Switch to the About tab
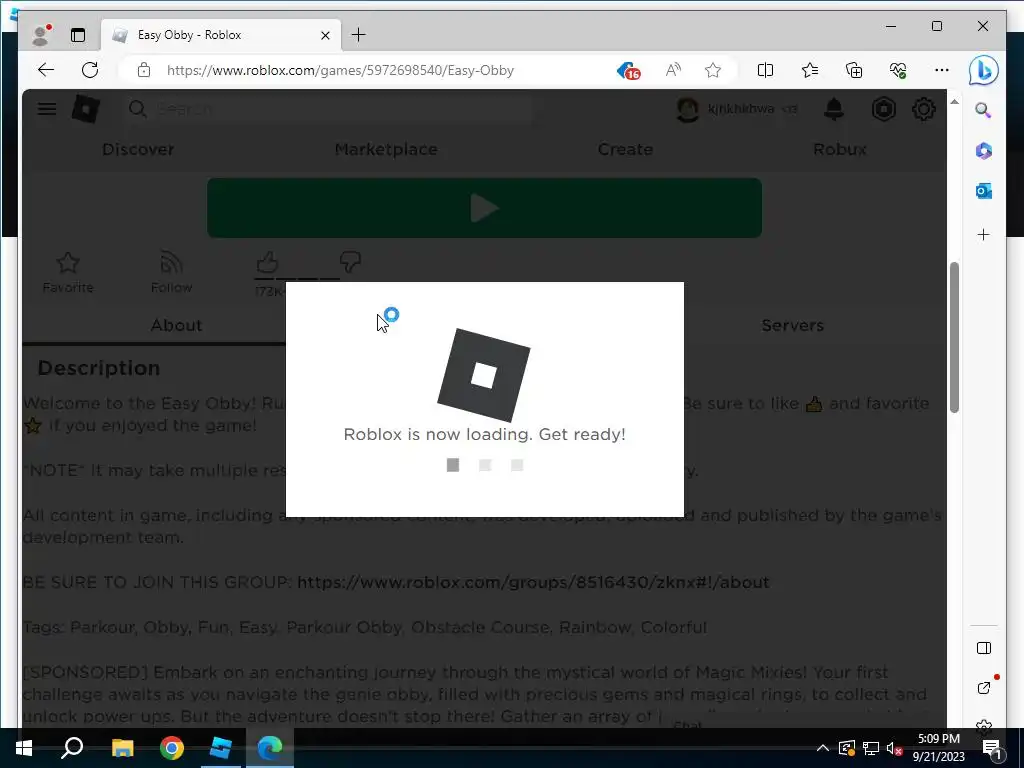This screenshot has width=1024, height=768. [x=176, y=325]
